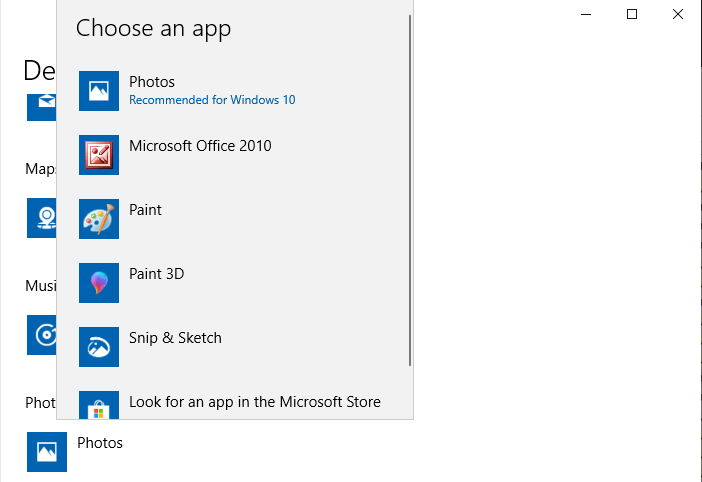Viewport: 702px width, 482px height.
Task: Pick the Paint palette icon
Action: coord(99,219)
